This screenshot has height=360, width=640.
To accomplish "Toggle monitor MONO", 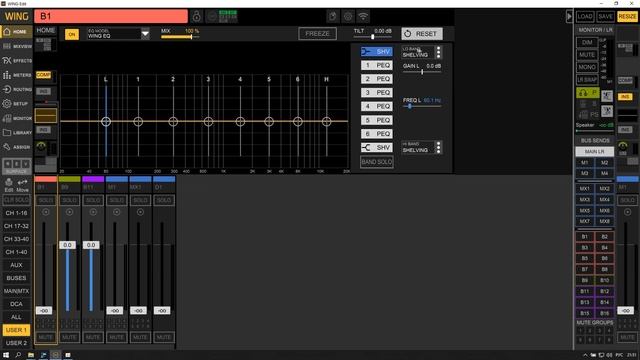I will point(587,67).
